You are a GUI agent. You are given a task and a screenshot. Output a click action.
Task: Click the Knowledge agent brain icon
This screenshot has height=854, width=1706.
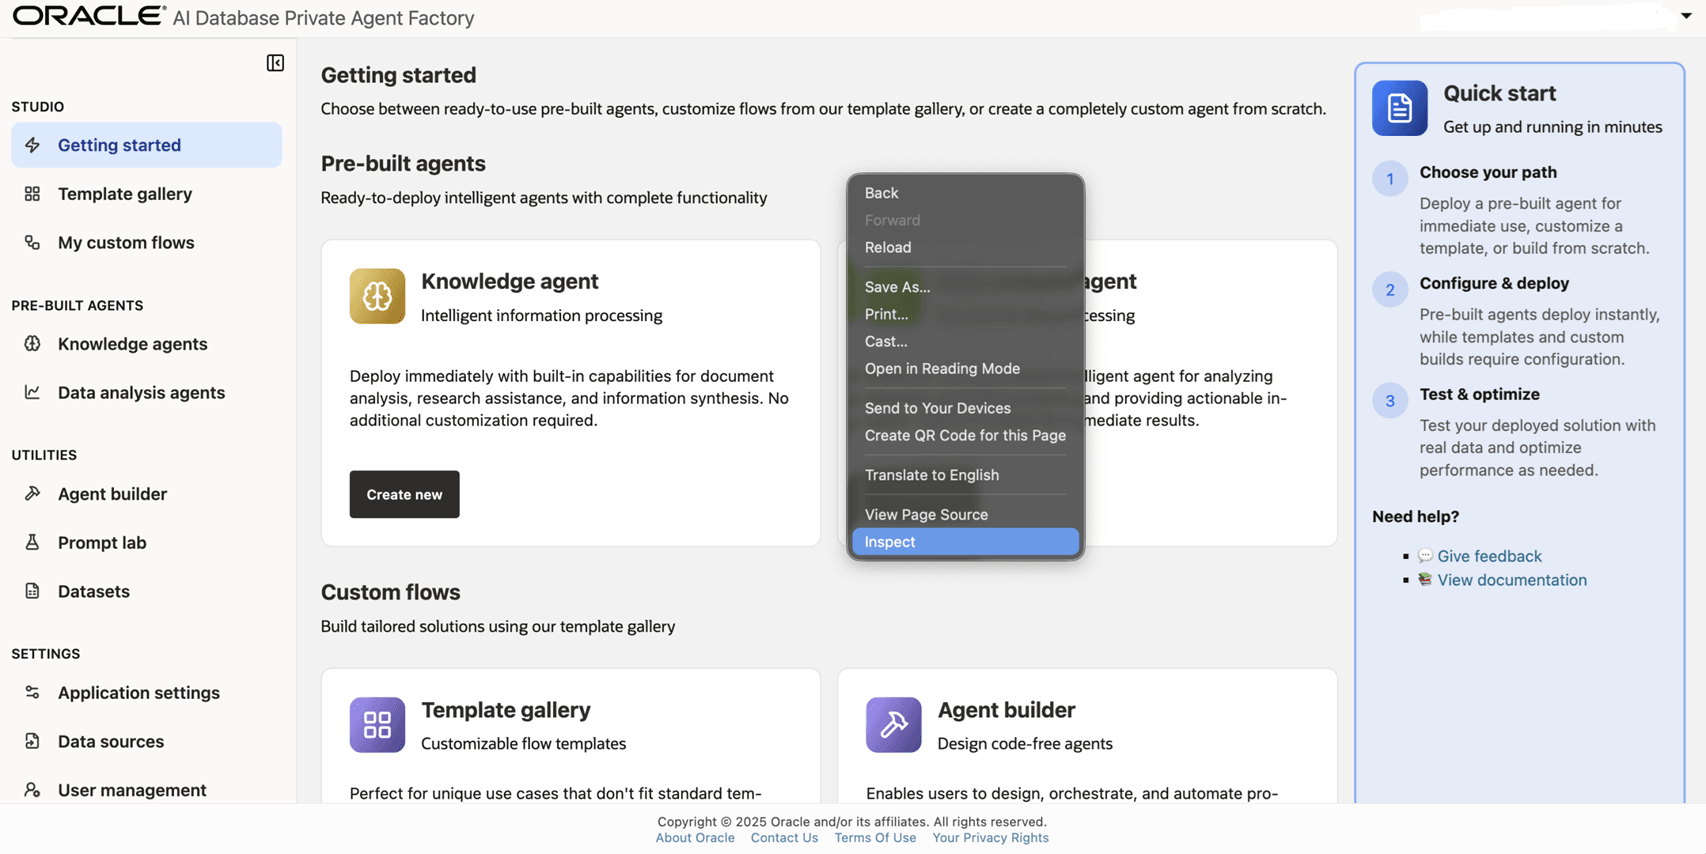(x=377, y=296)
